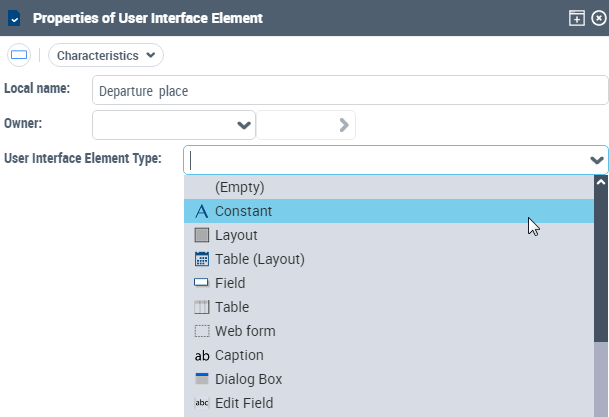
Task: Open the Characteristics dropdown
Action: (105, 56)
